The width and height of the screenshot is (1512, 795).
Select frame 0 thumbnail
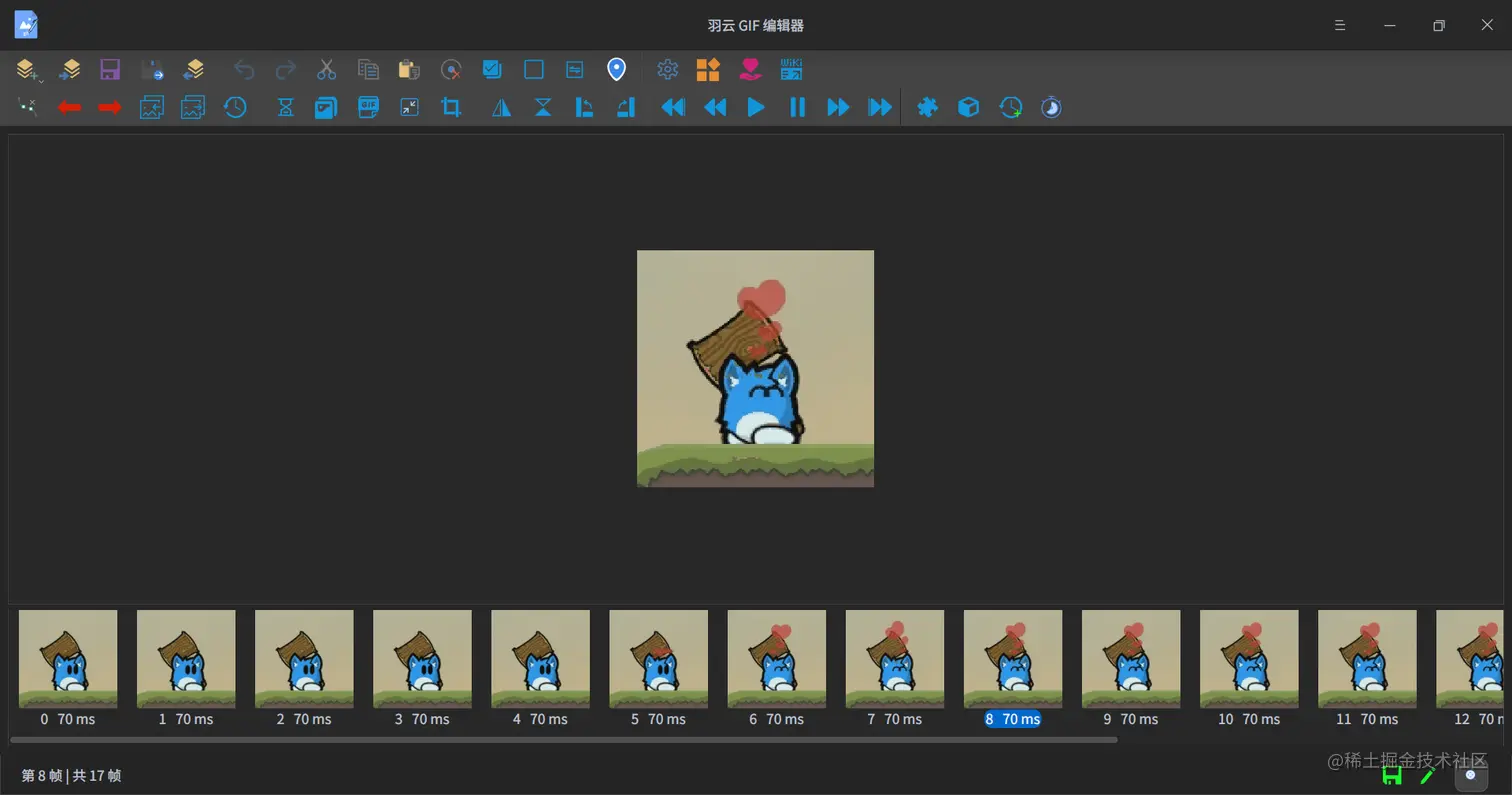[68, 659]
